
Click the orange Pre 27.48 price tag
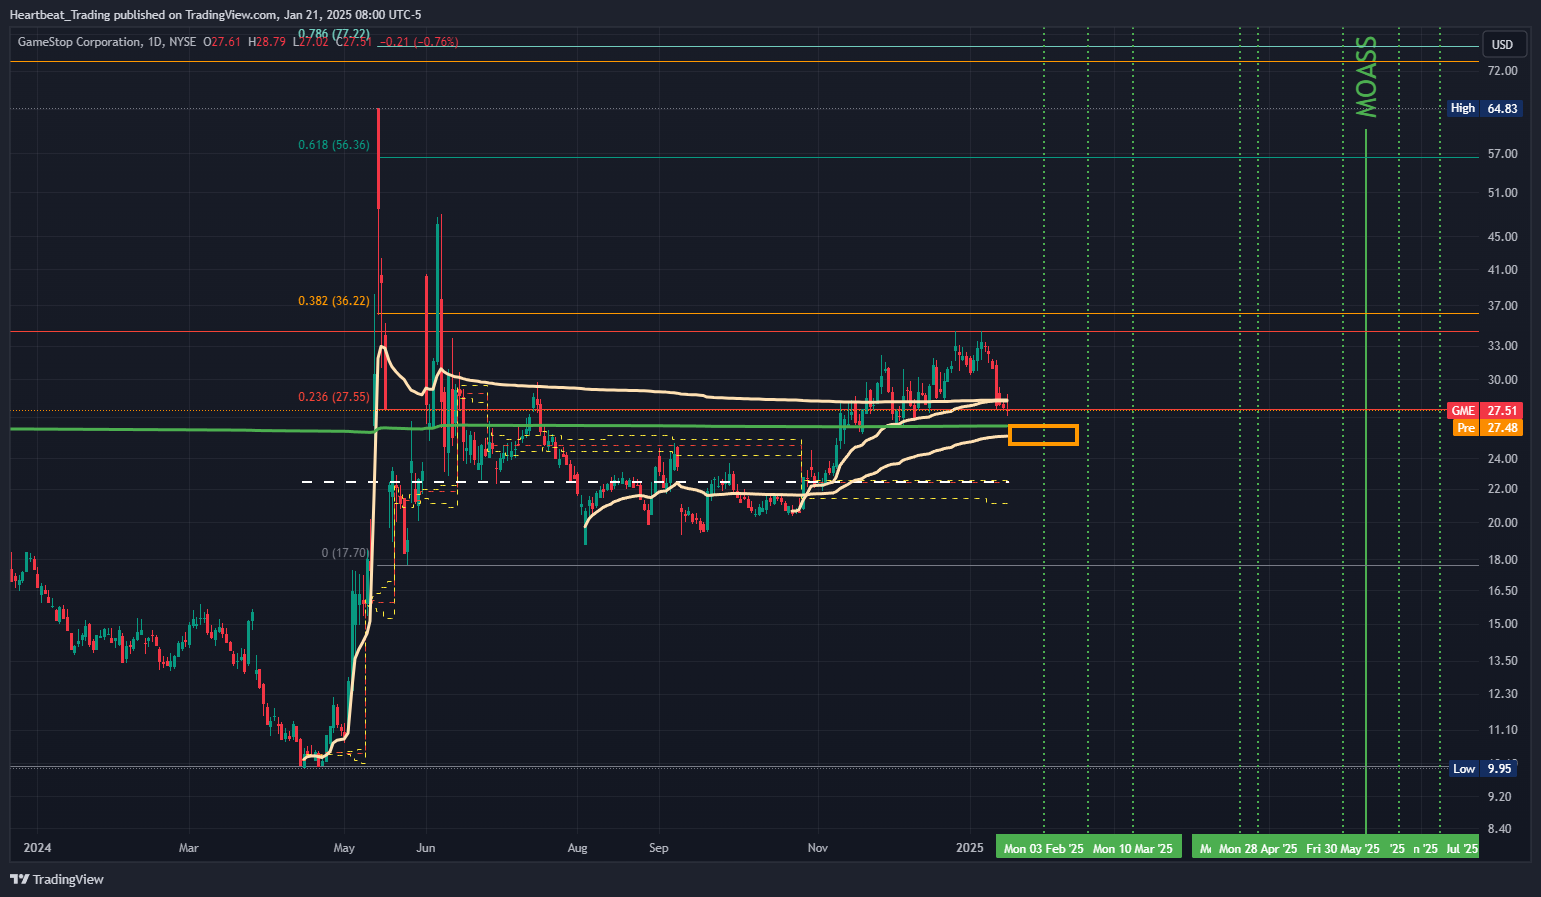1487,428
